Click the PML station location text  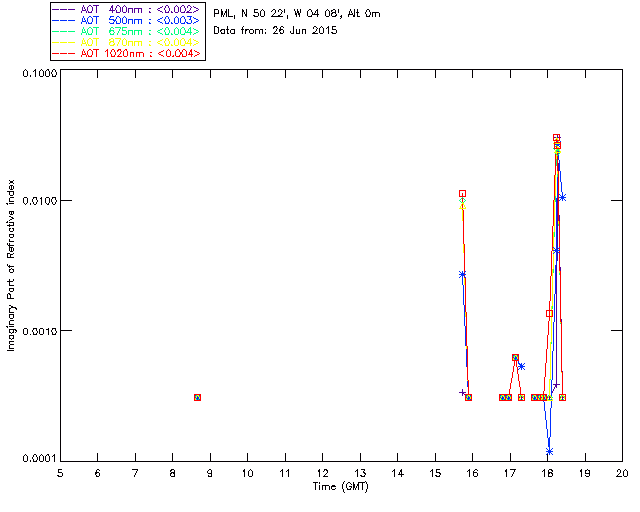296,14
